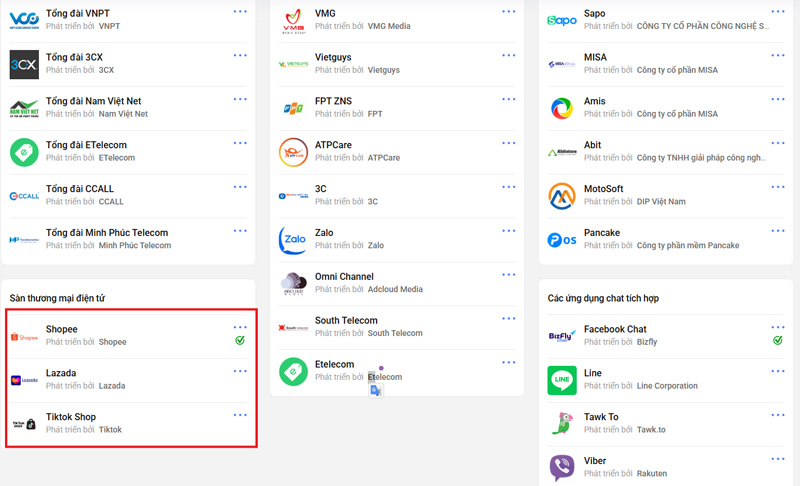Click the Lazada app icon
The image size is (800, 486).
(x=24, y=380)
